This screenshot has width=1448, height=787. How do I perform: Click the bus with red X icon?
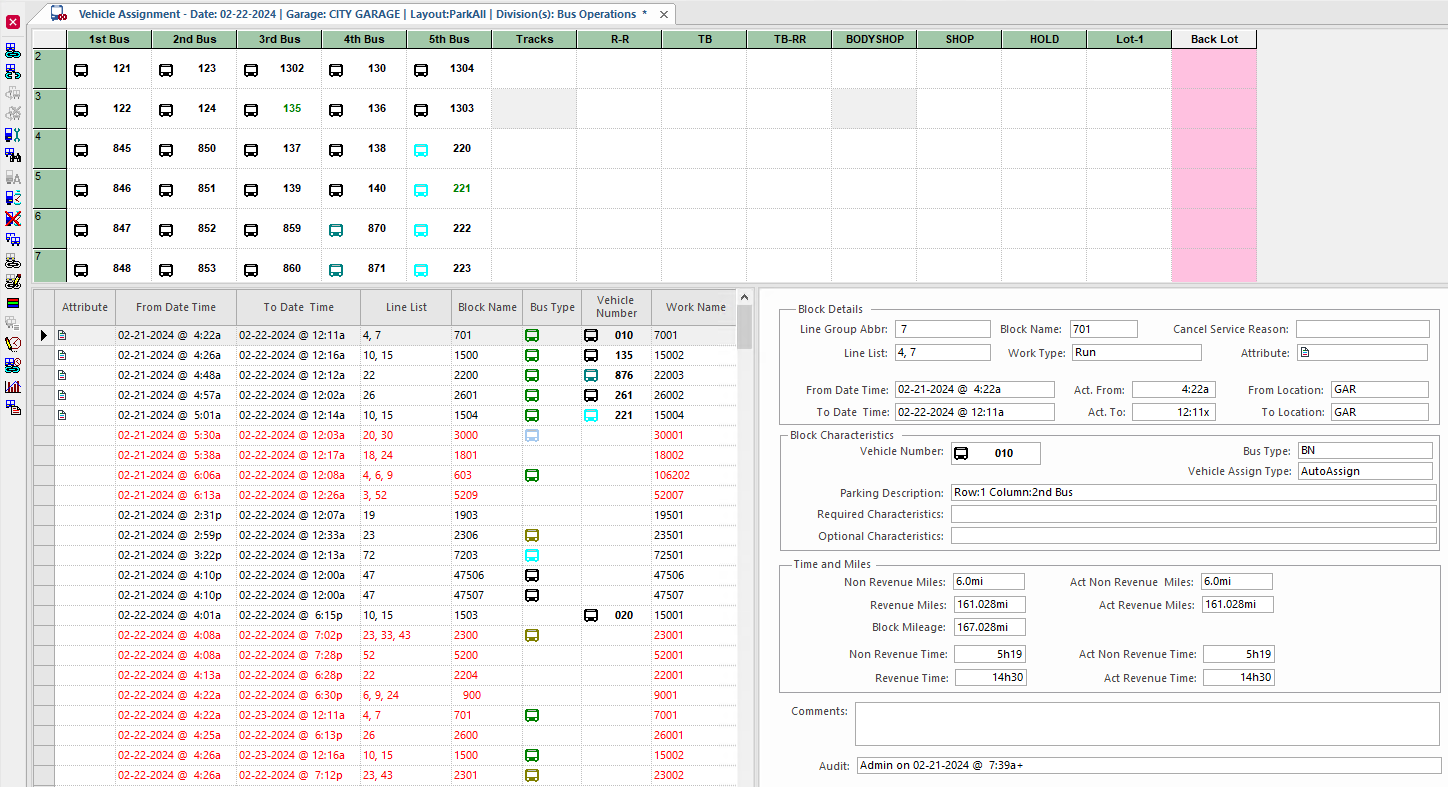(x=13, y=218)
